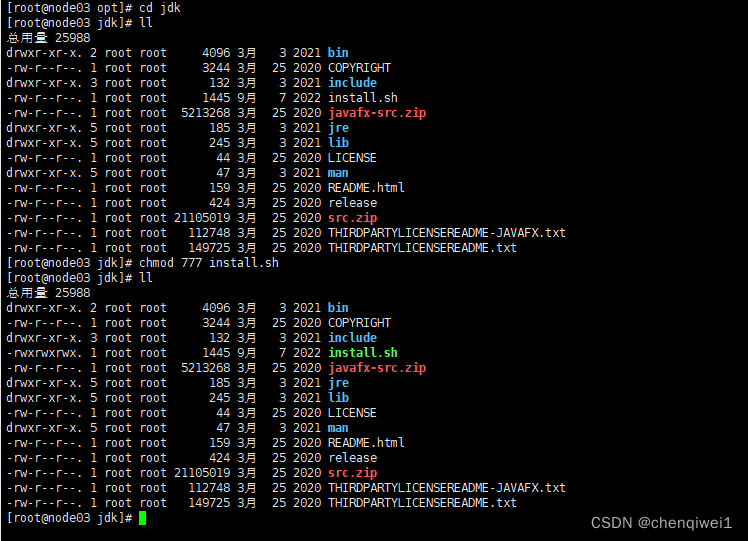Click 'THIRDPARTYLICENSEREADME.txt' in listing after chmod
This screenshot has width=748, height=541.
click(422, 503)
